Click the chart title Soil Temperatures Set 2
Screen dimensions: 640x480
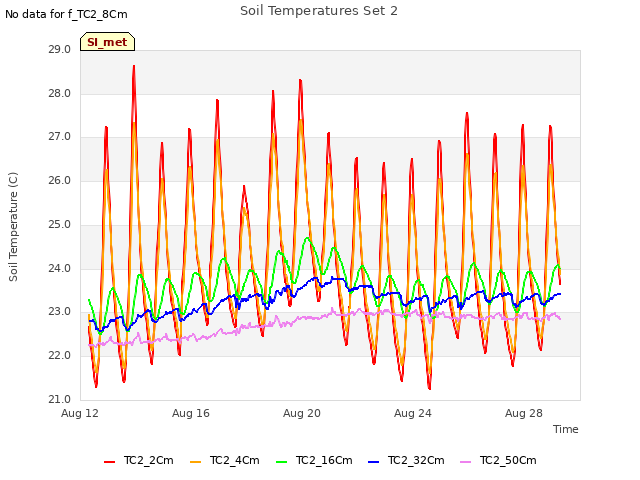pyautogui.click(x=319, y=11)
